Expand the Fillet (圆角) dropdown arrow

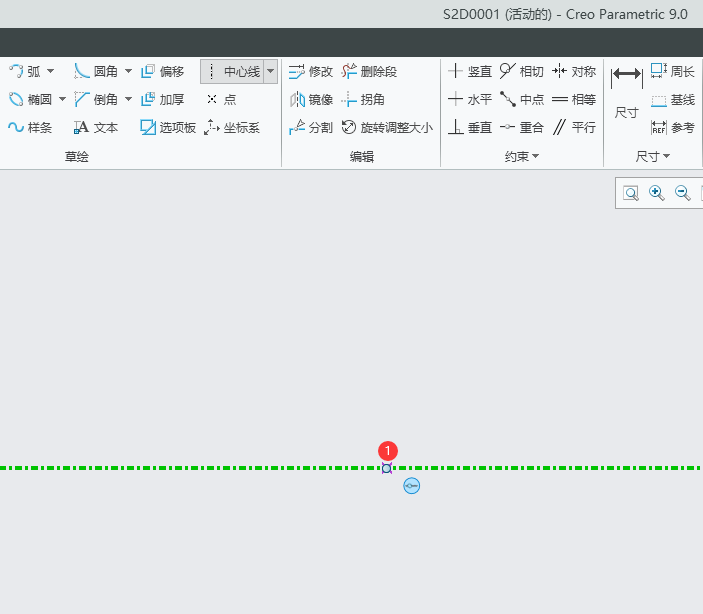pos(128,71)
